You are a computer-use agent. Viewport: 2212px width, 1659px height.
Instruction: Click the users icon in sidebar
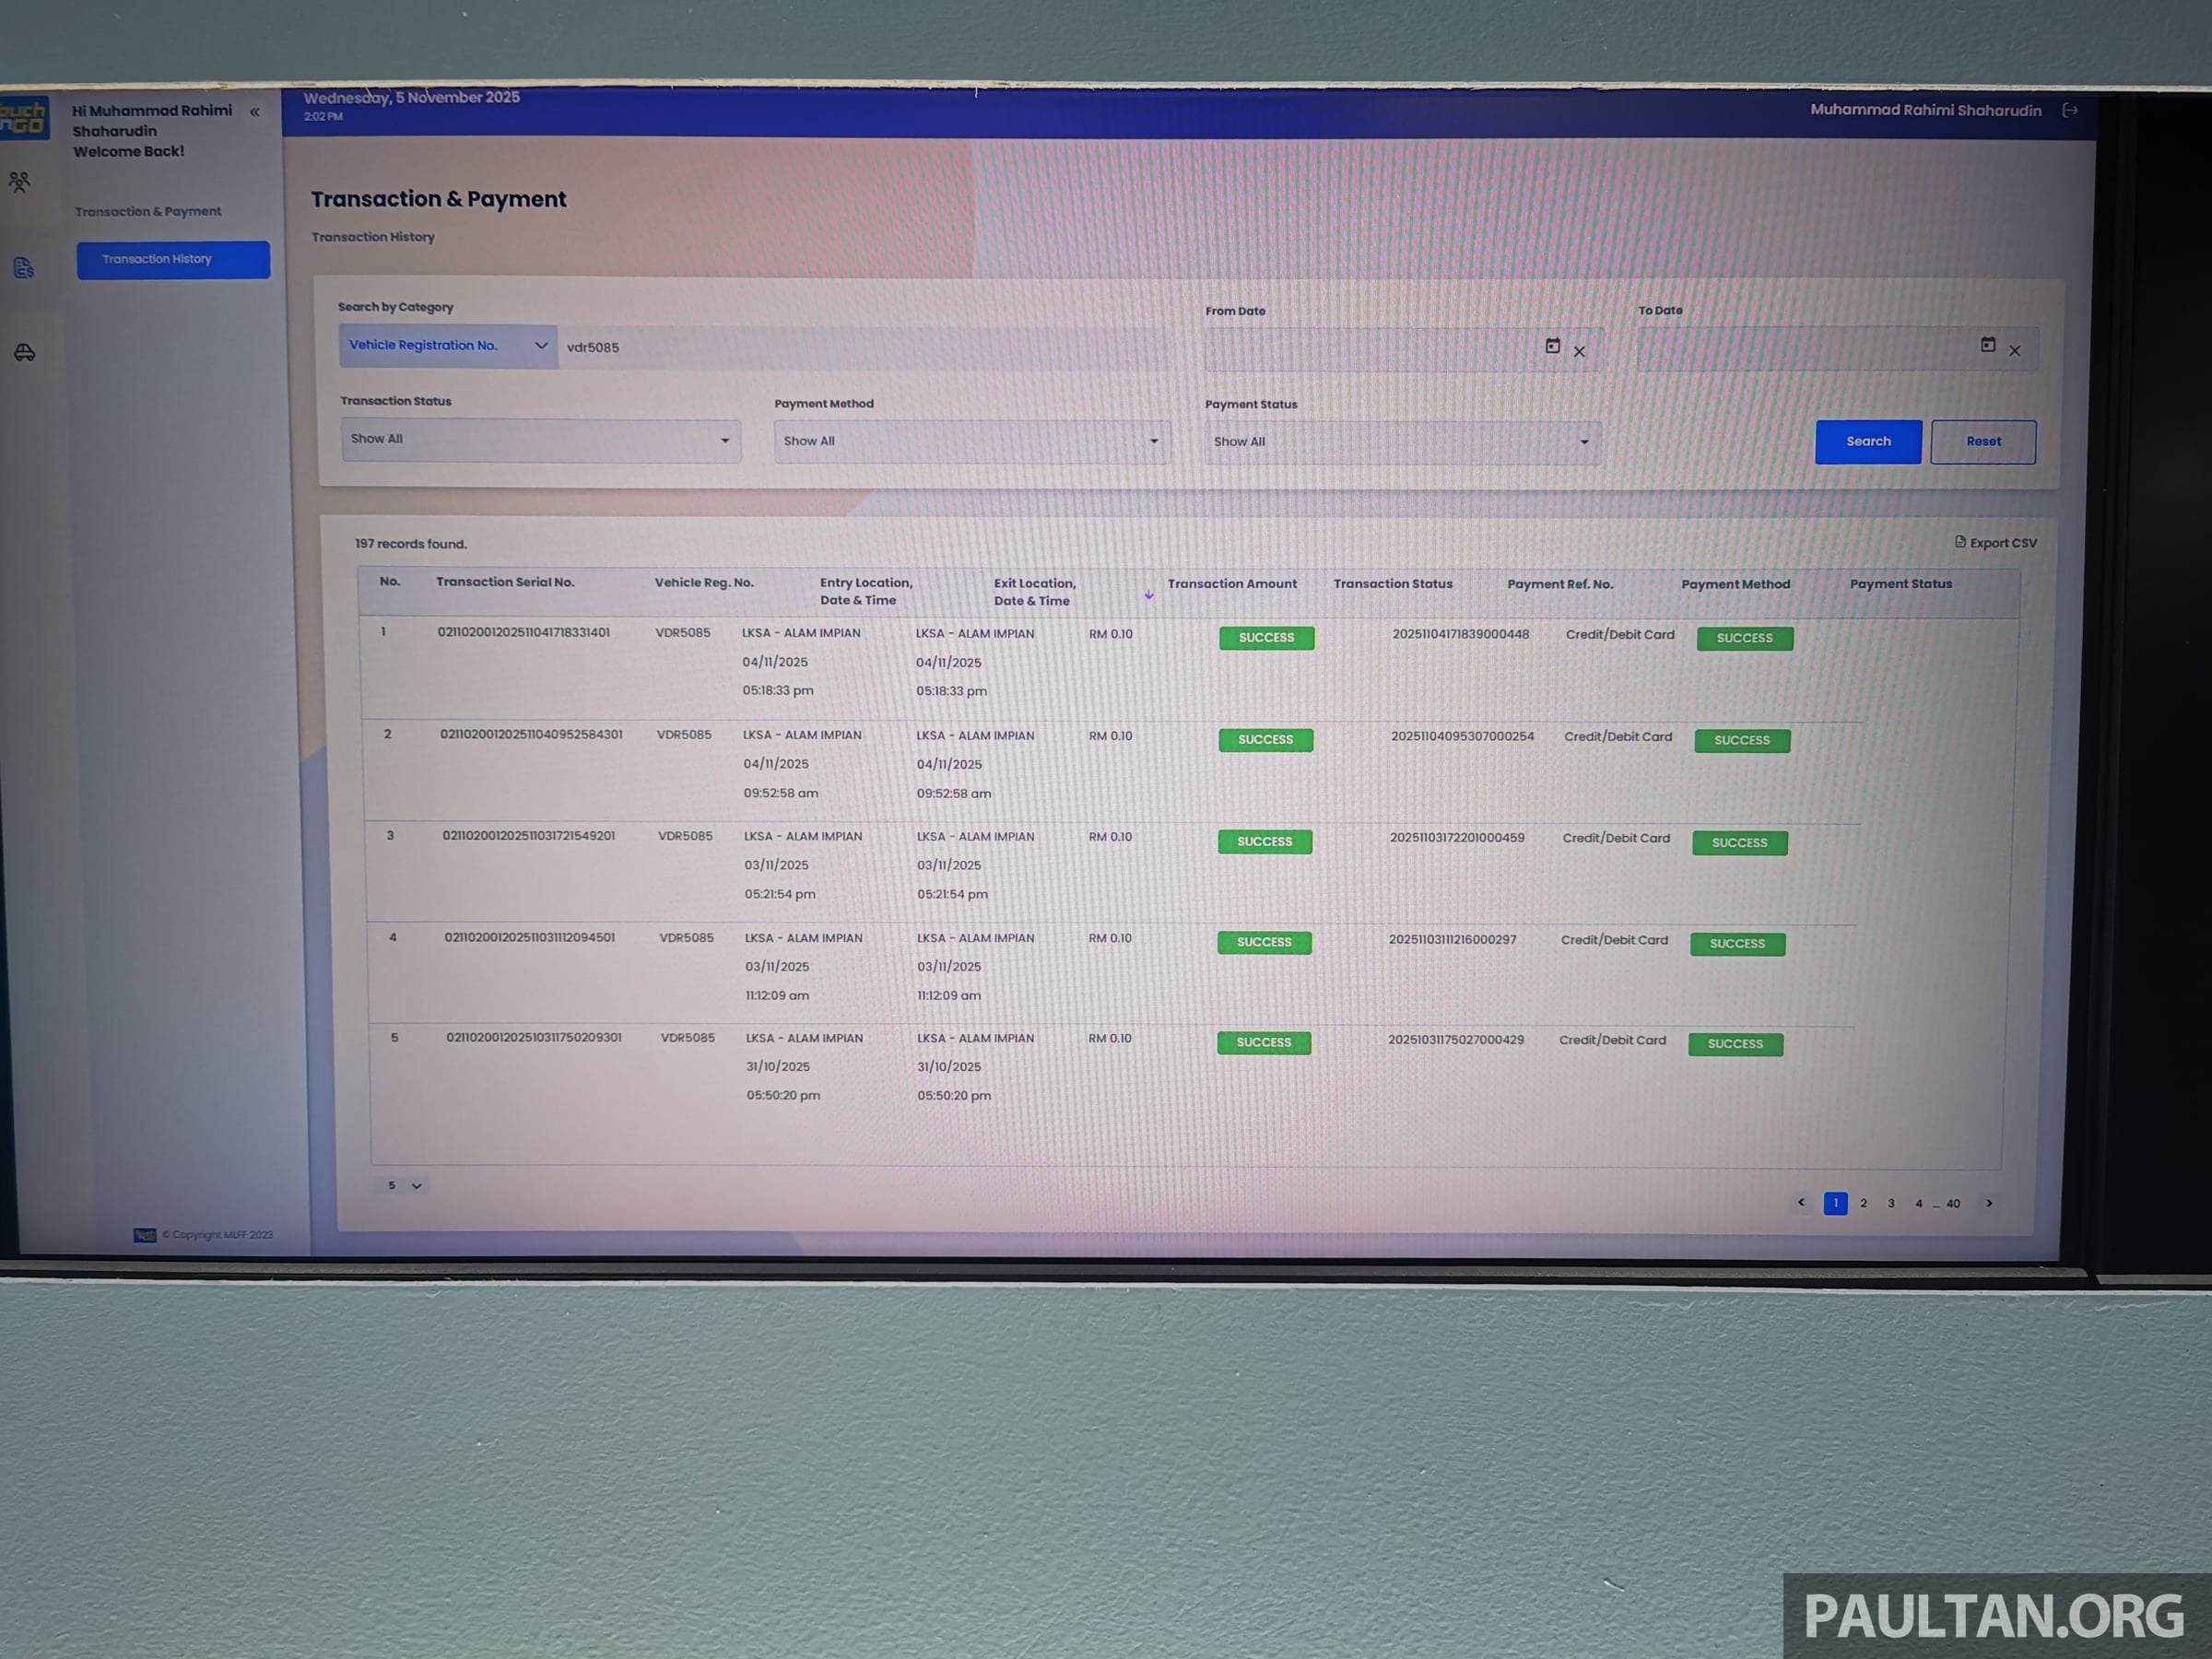point(19,182)
